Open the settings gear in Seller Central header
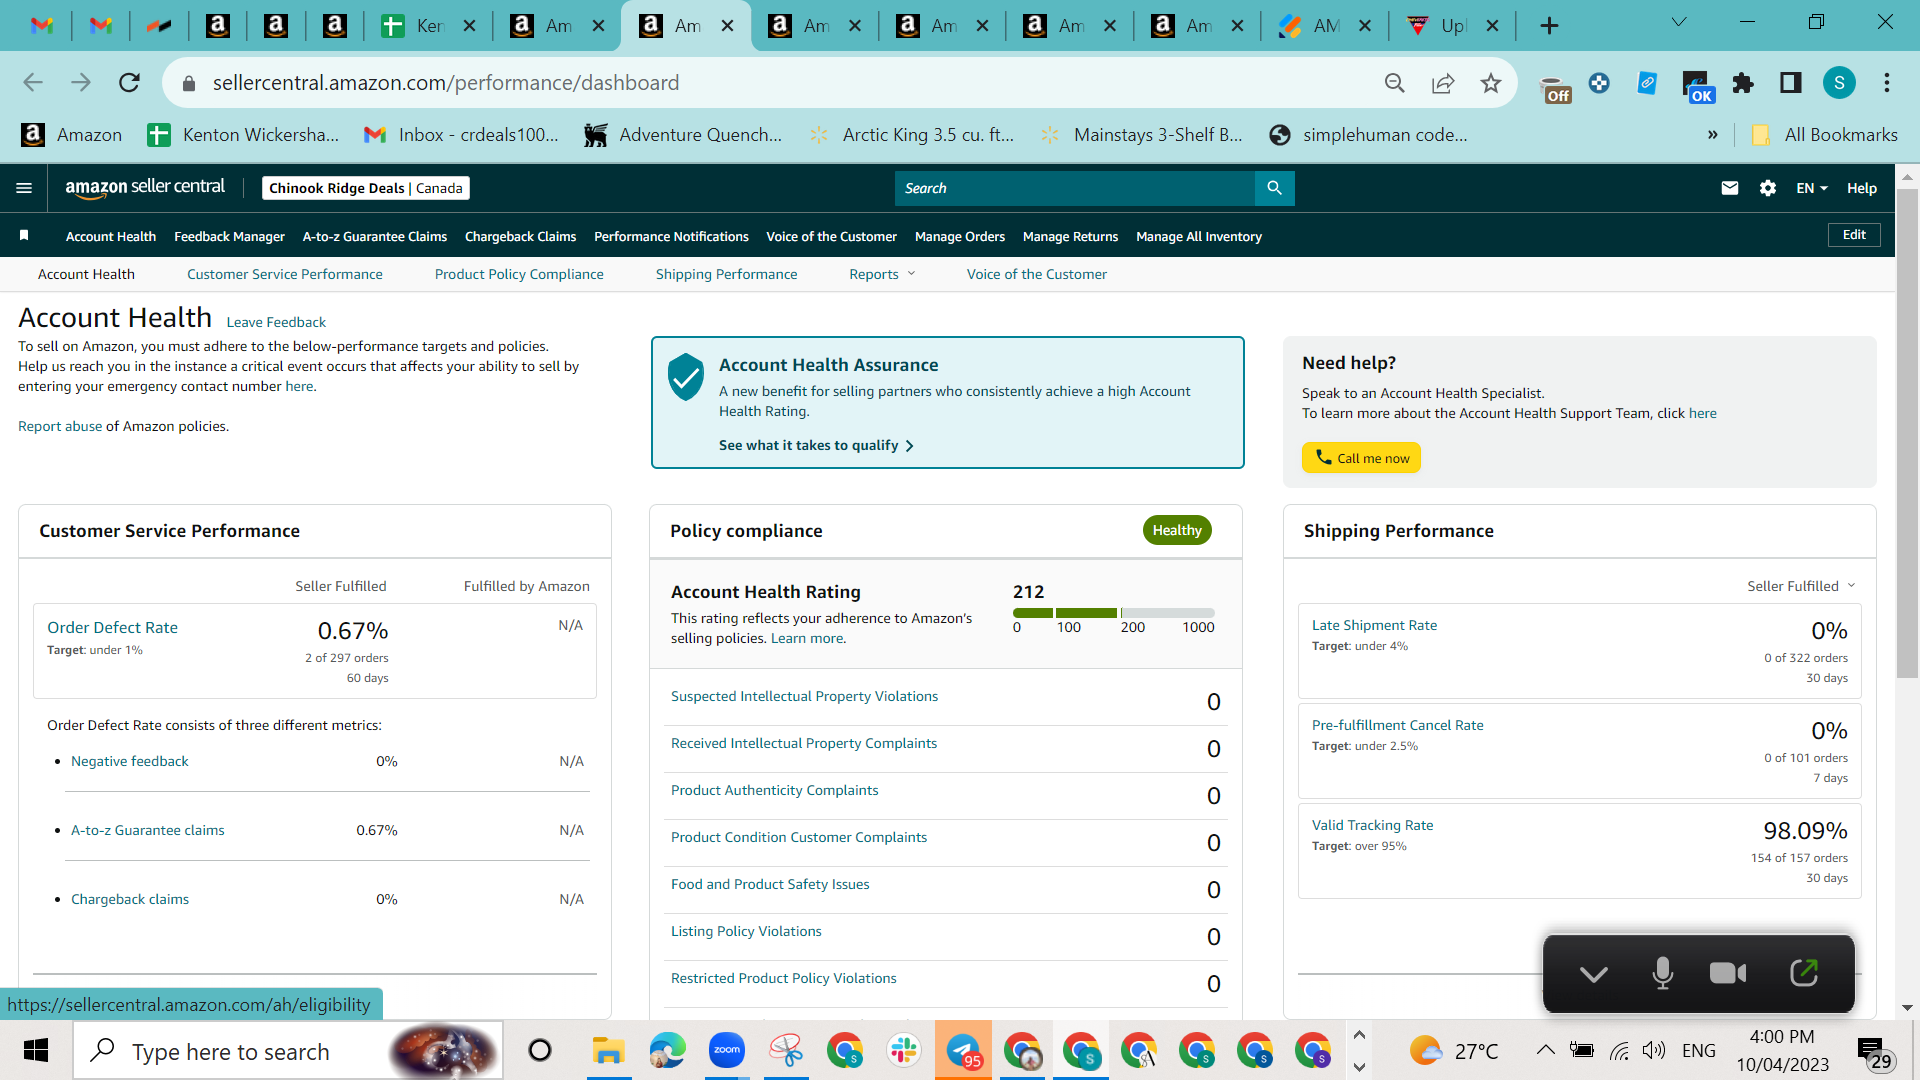The height and width of the screenshot is (1080, 1920). point(1767,188)
